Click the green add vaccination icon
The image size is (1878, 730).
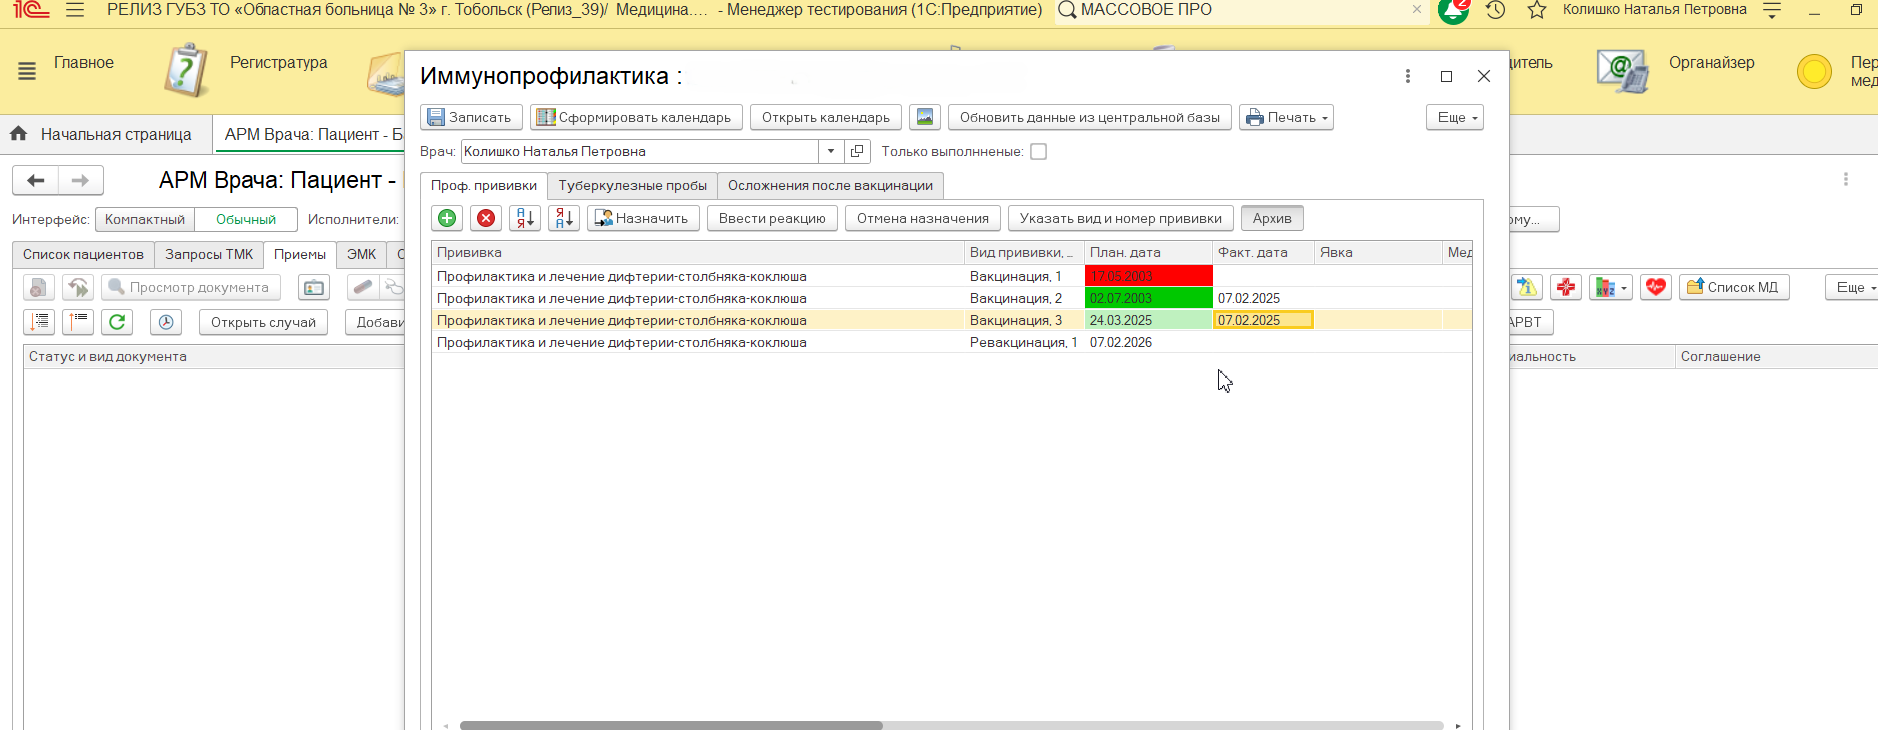[447, 218]
